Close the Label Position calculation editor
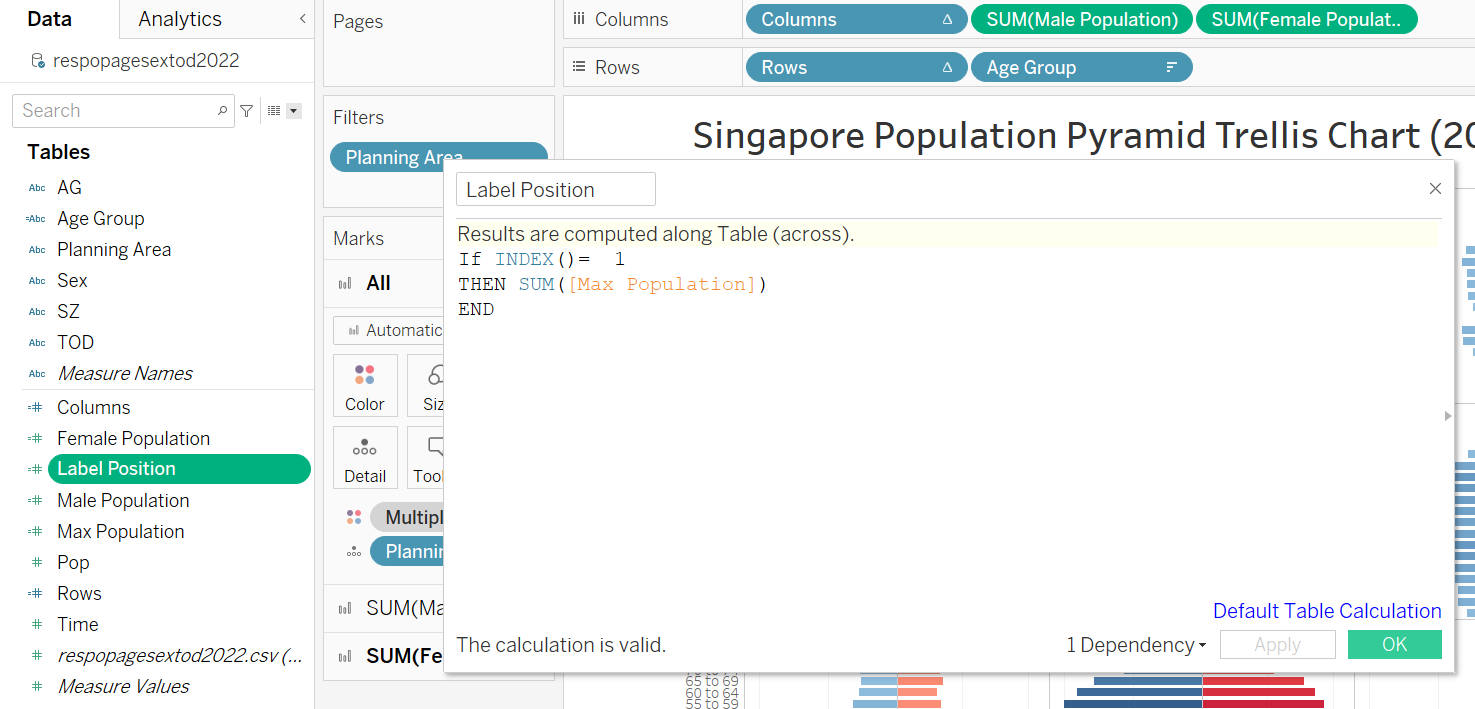 (x=1435, y=189)
